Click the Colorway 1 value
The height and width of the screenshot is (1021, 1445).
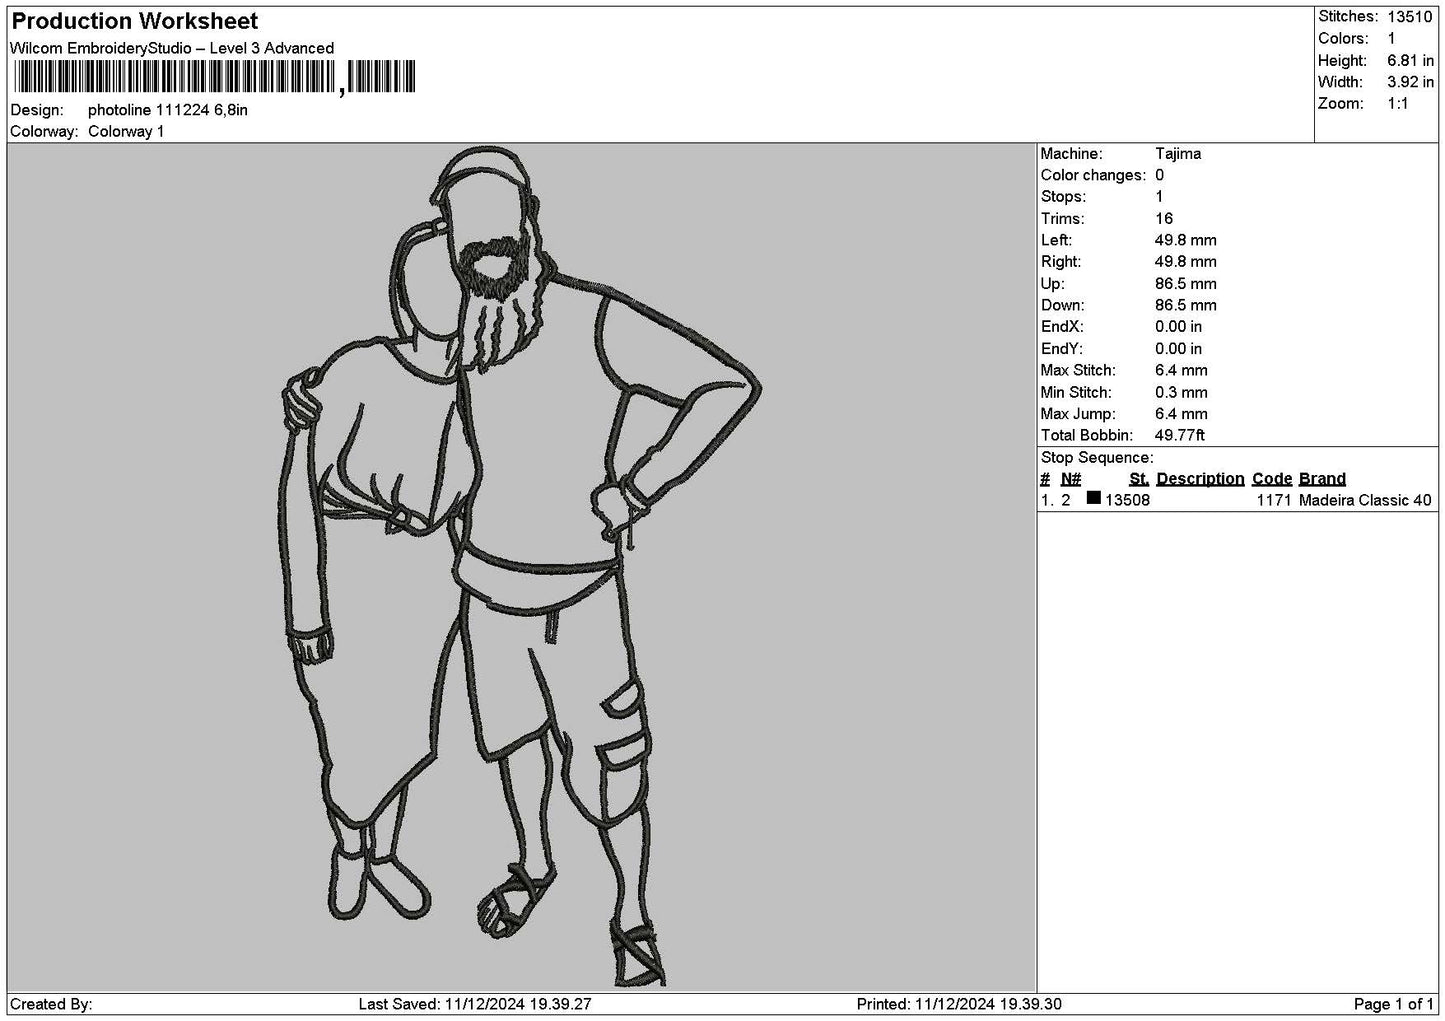pyautogui.click(x=126, y=132)
